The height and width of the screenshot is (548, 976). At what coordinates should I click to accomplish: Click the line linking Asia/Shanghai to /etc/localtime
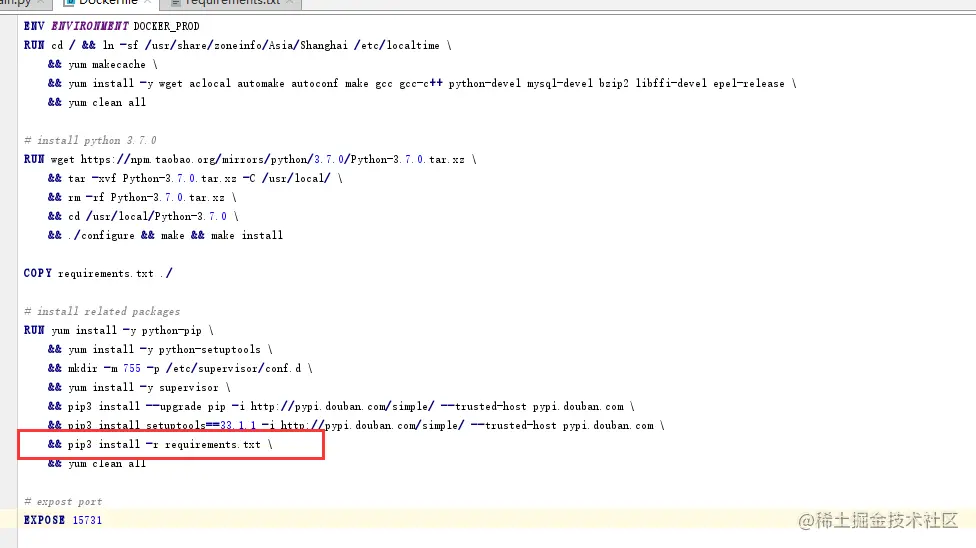click(238, 45)
